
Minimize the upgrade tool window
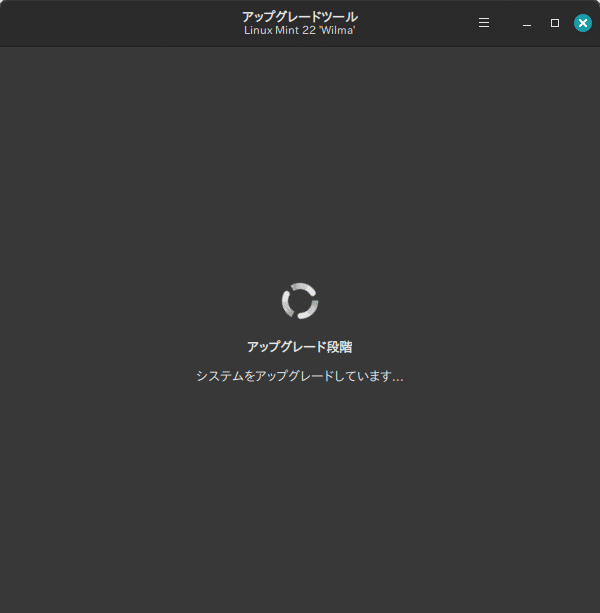[527, 23]
